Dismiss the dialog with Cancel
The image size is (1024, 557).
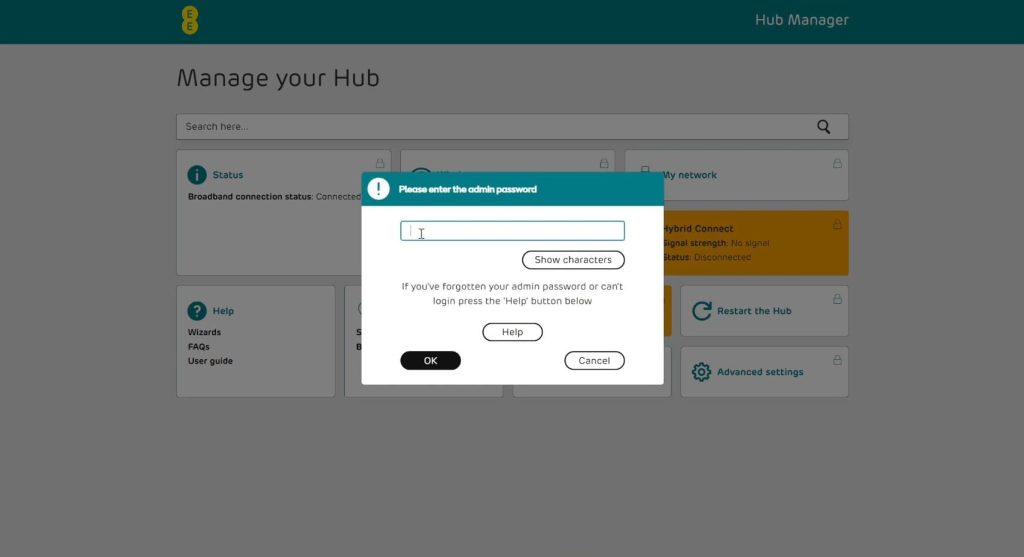(x=594, y=360)
